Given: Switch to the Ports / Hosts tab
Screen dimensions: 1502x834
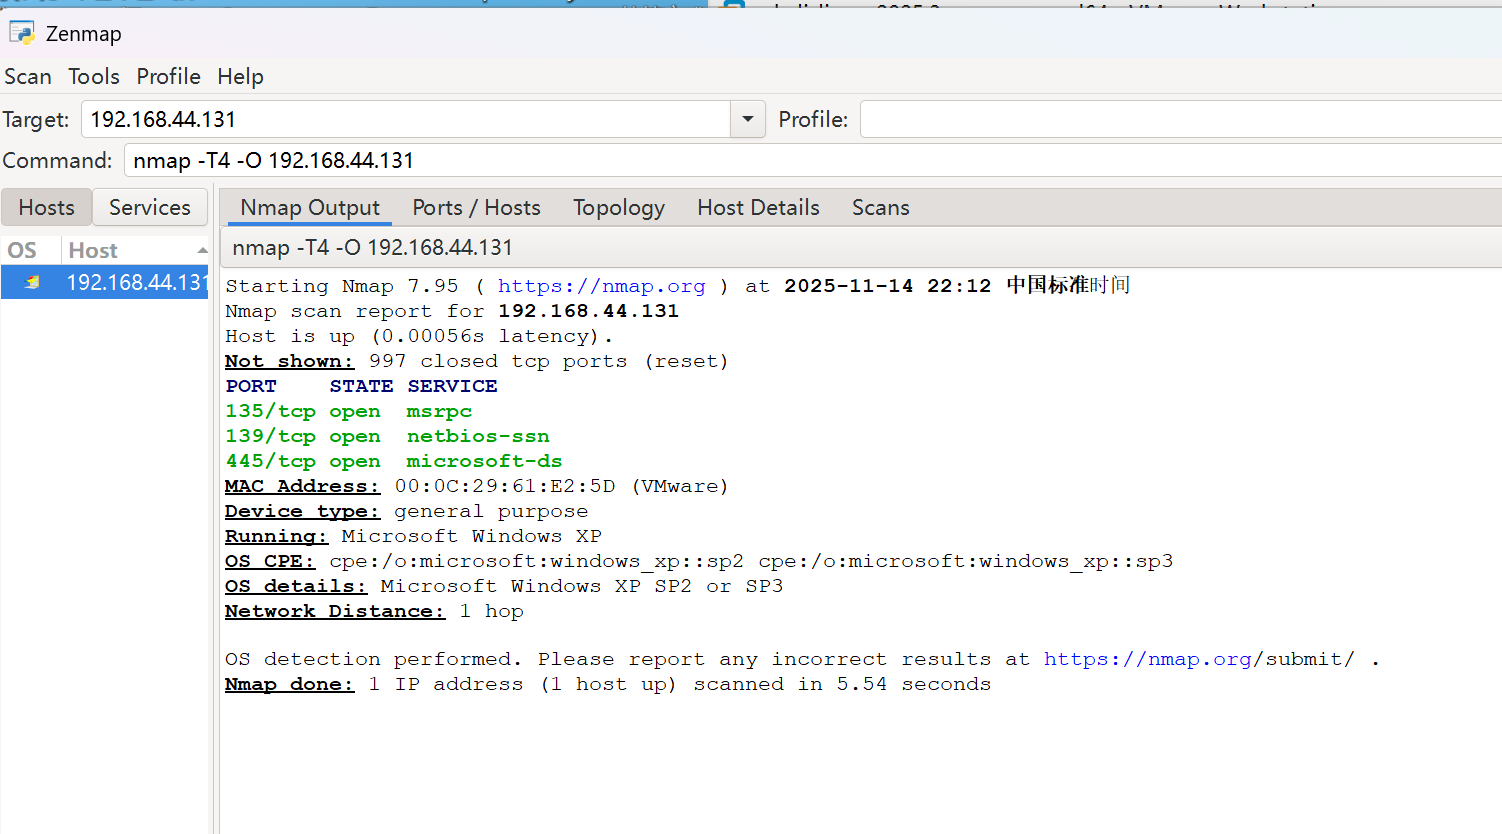Looking at the screenshot, I should click(x=476, y=207).
